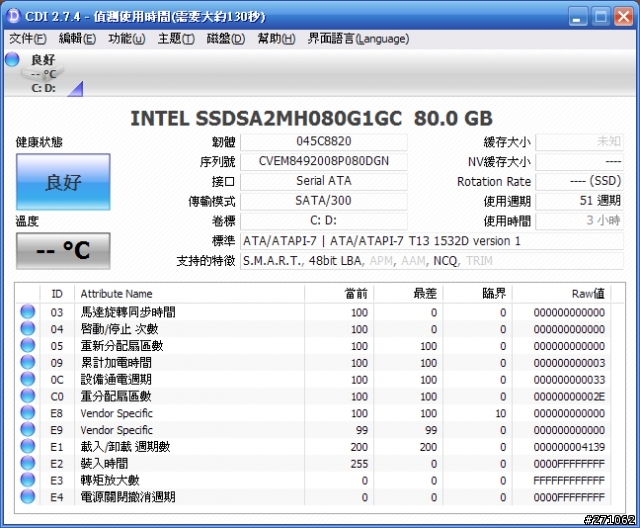Click status orb of attribute E1

[28, 446]
